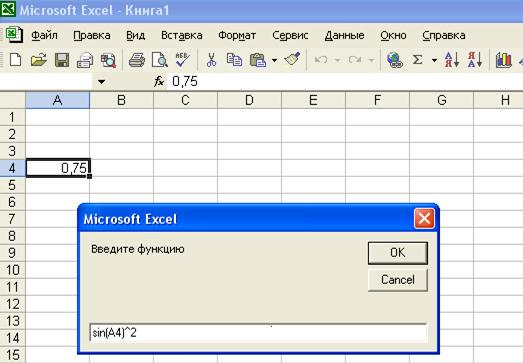Image resolution: width=523 pixels, height=363 pixels.
Task: Select column C header
Action: 185,100
